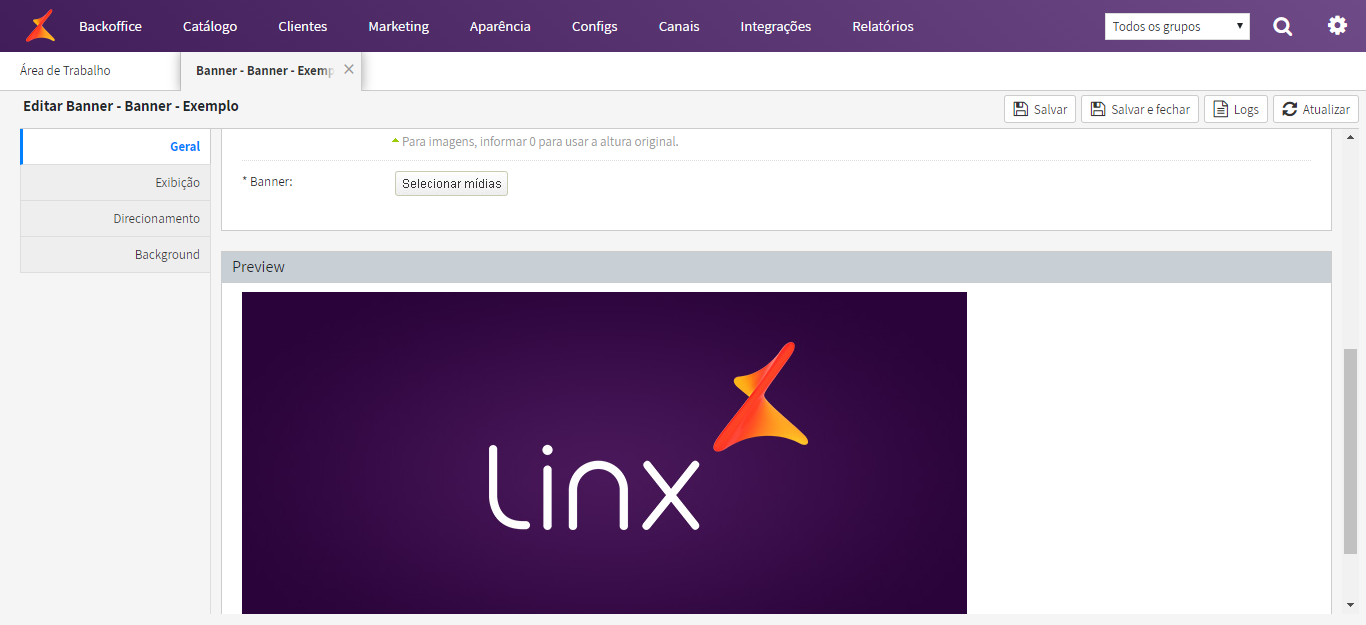1366x625 pixels.
Task: Switch to Área de Trabalho tab
Action: pyautogui.click(x=65, y=71)
